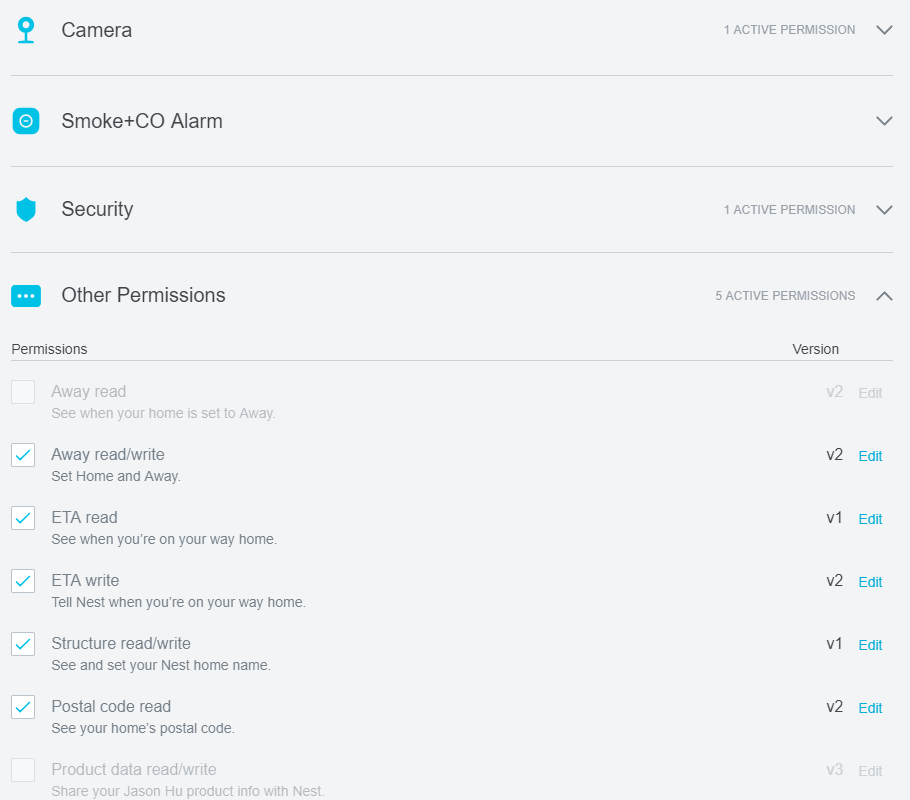The image size is (910, 800).
Task: Uncheck the Postal code read permission
Action: click(x=23, y=707)
